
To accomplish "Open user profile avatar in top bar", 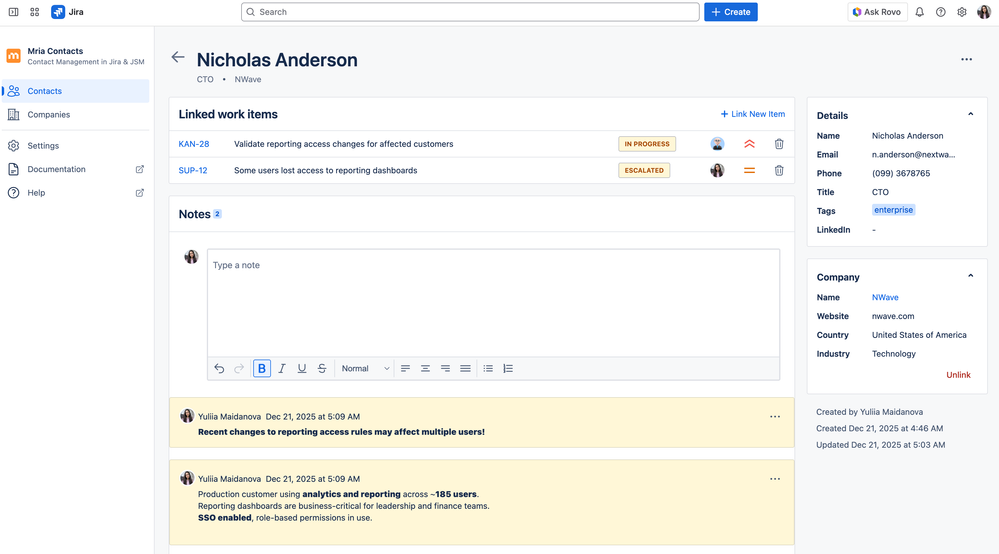I will coord(984,12).
